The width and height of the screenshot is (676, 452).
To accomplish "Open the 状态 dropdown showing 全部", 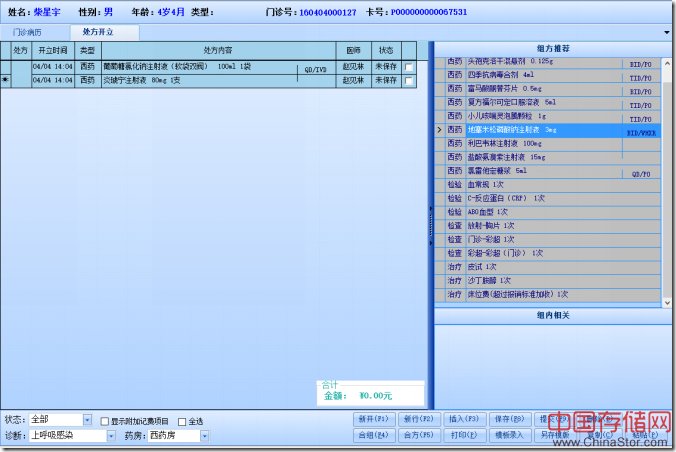I will (x=87, y=420).
